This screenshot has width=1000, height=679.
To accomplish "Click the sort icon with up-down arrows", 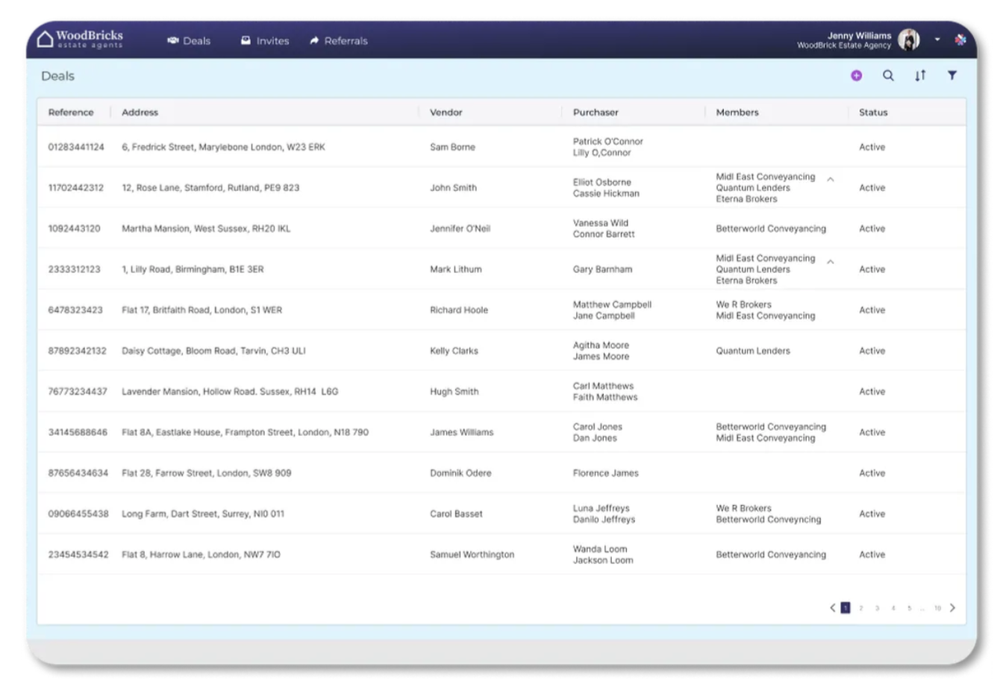I will pyautogui.click(x=920, y=75).
